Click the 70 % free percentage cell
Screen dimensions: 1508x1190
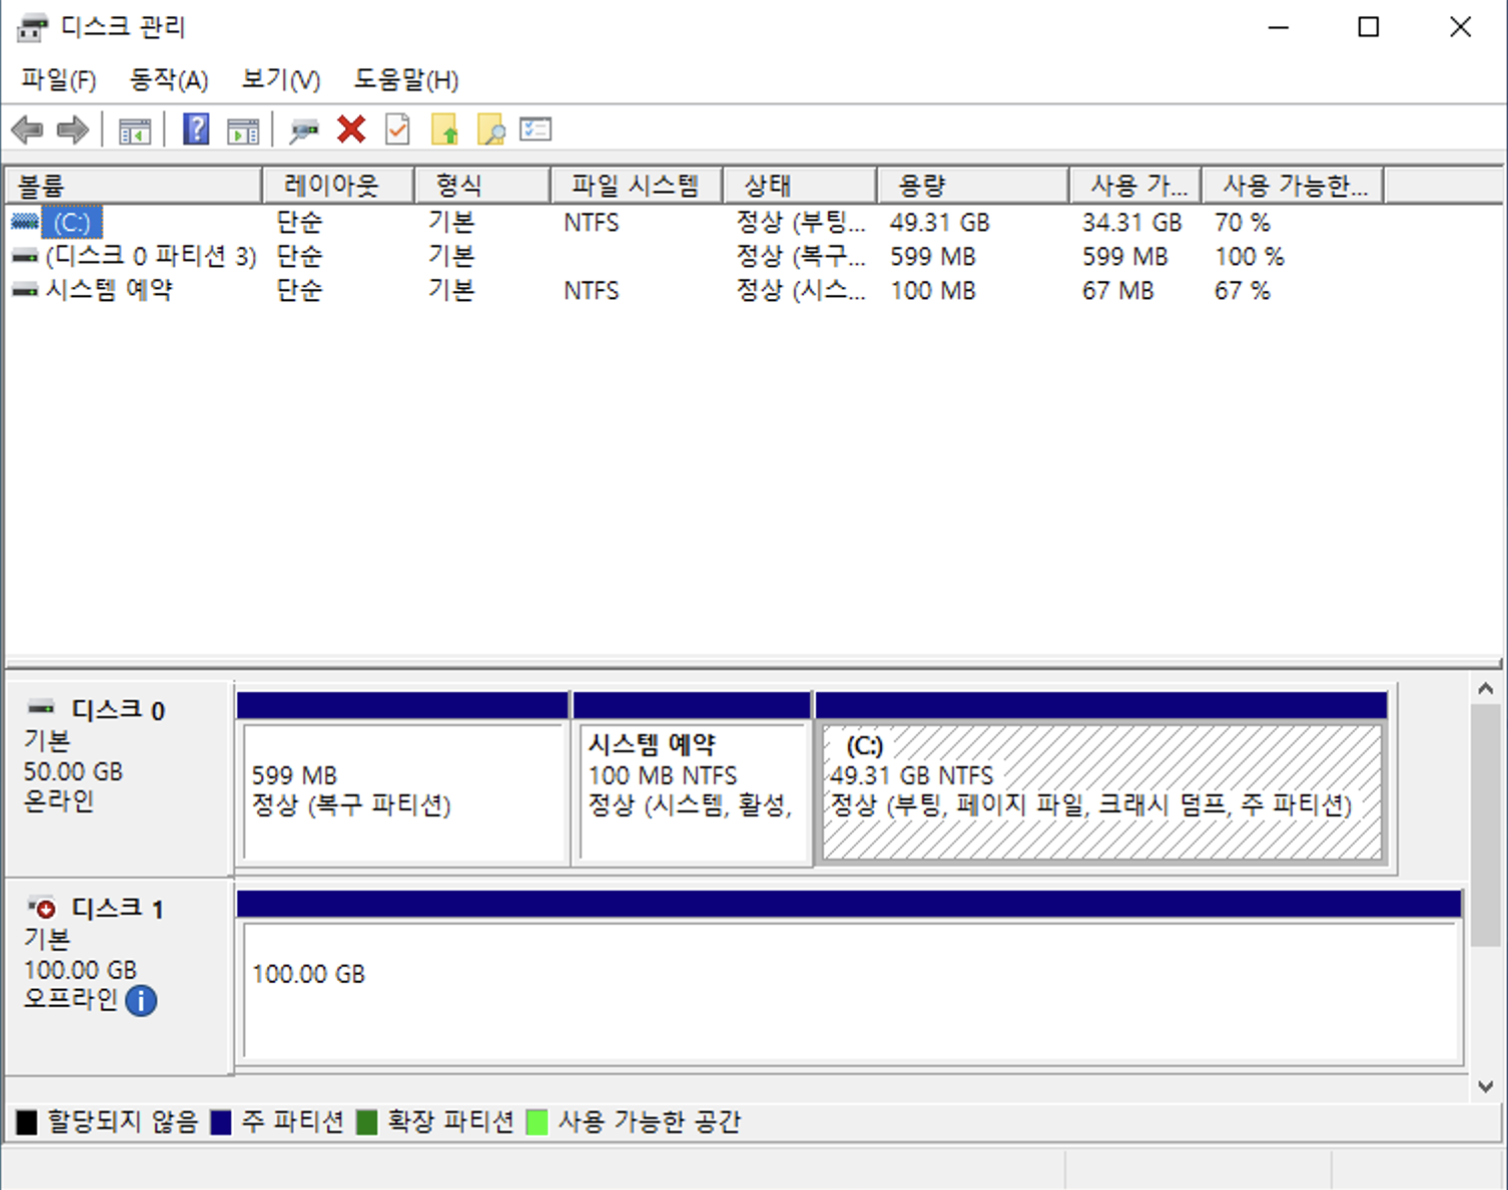point(1242,222)
